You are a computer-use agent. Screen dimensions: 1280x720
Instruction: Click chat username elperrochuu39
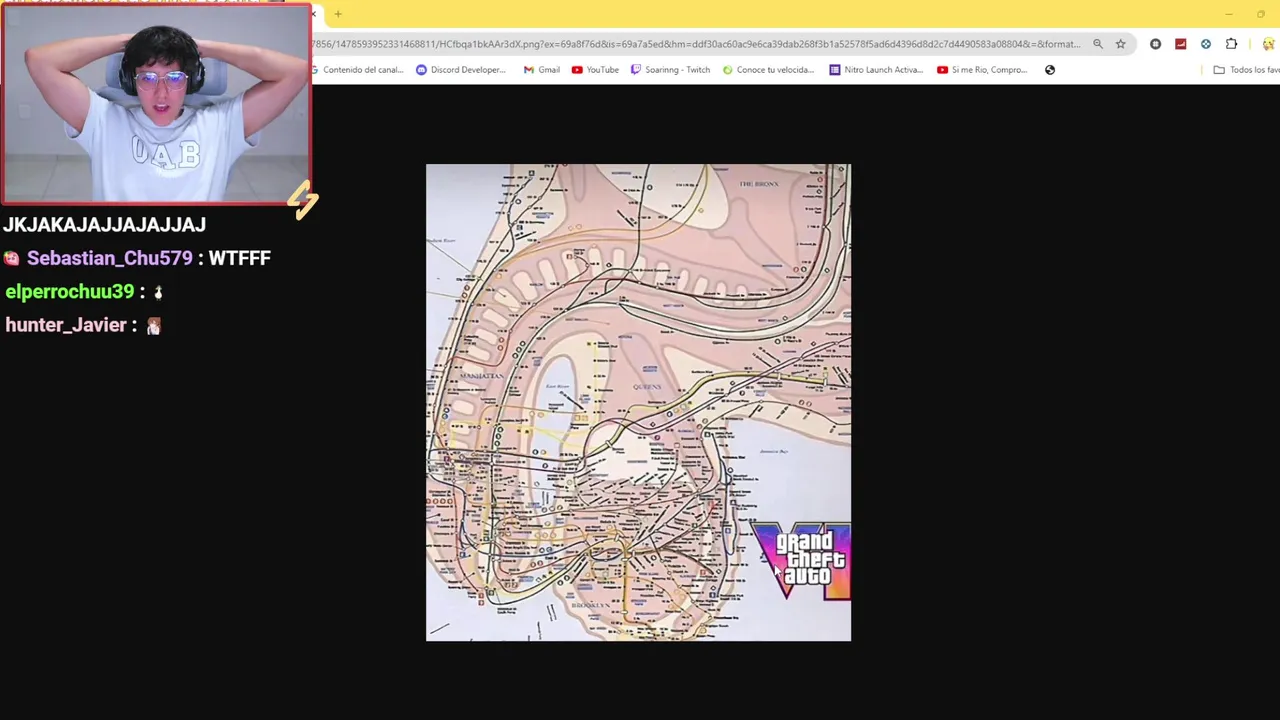click(x=70, y=292)
